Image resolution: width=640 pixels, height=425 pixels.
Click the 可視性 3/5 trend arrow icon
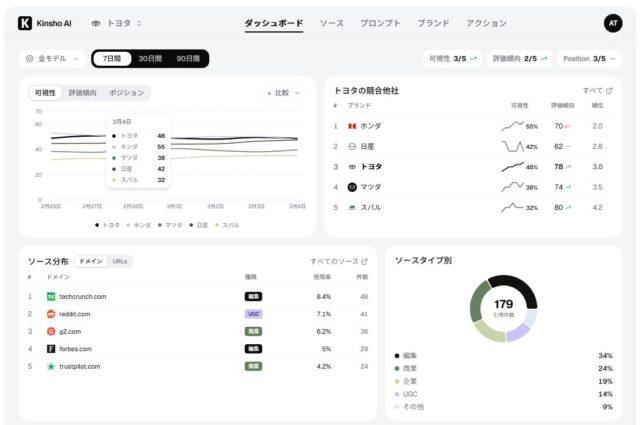(x=473, y=59)
